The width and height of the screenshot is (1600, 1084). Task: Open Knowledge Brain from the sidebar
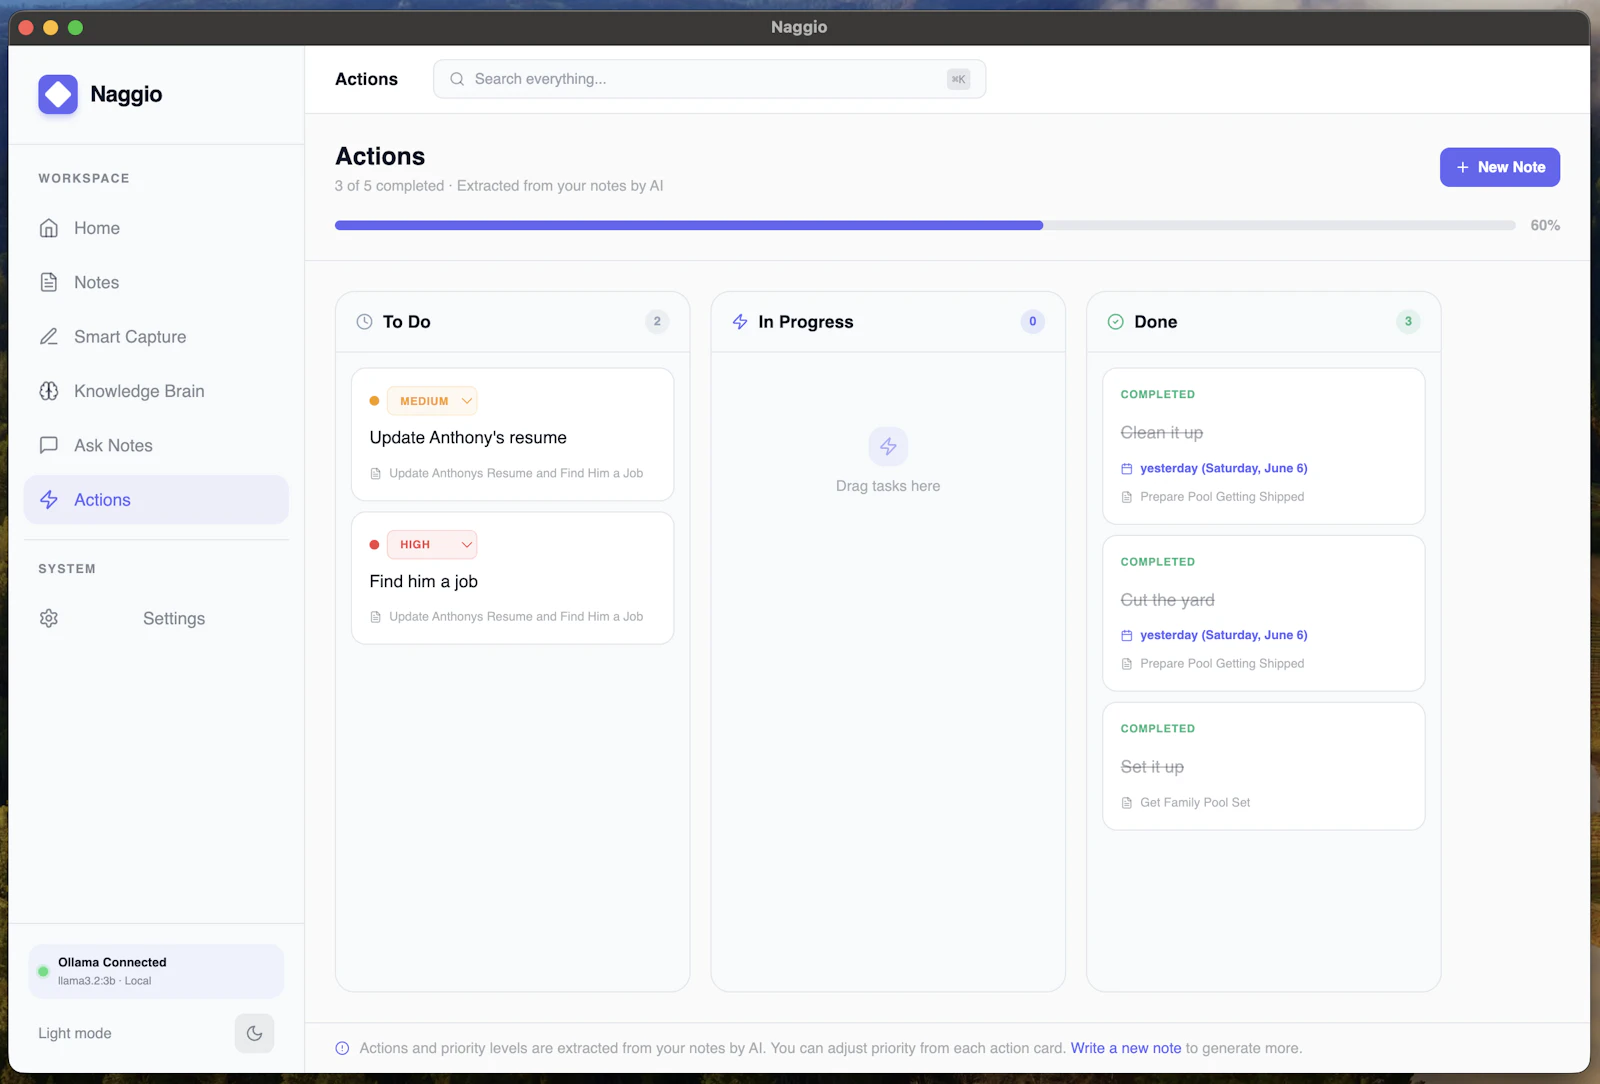coord(156,391)
